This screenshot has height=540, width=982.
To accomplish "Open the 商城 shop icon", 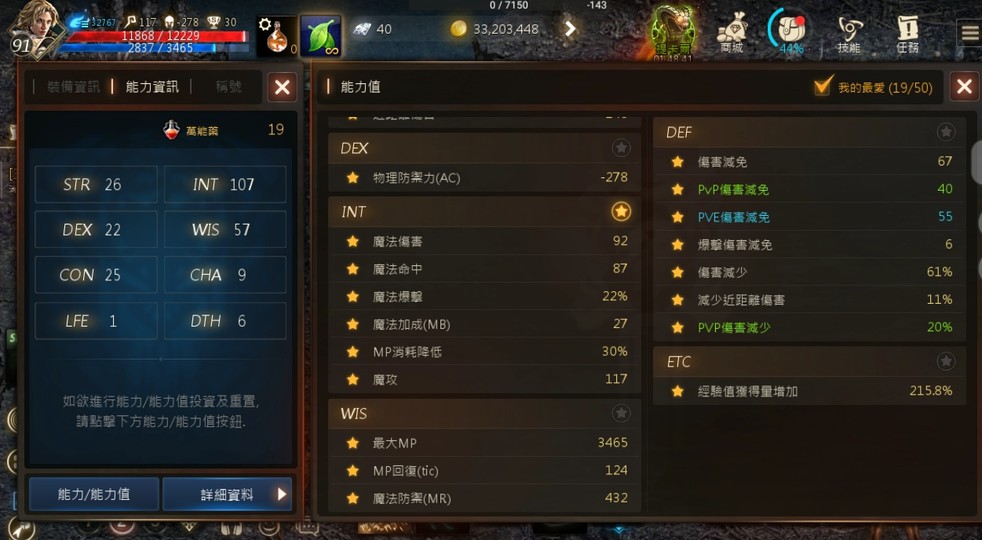I will point(730,33).
